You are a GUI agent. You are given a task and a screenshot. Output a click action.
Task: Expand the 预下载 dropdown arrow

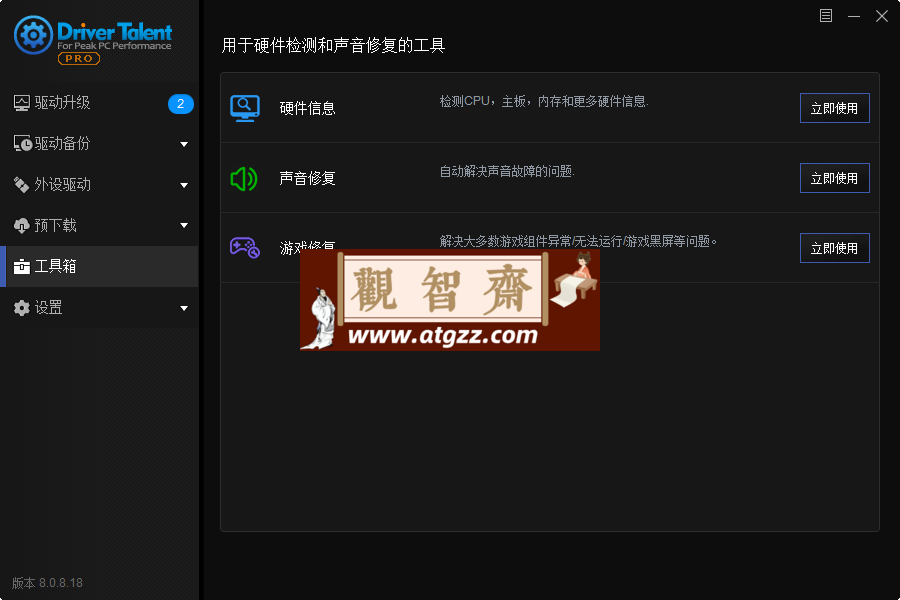click(184, 226)
